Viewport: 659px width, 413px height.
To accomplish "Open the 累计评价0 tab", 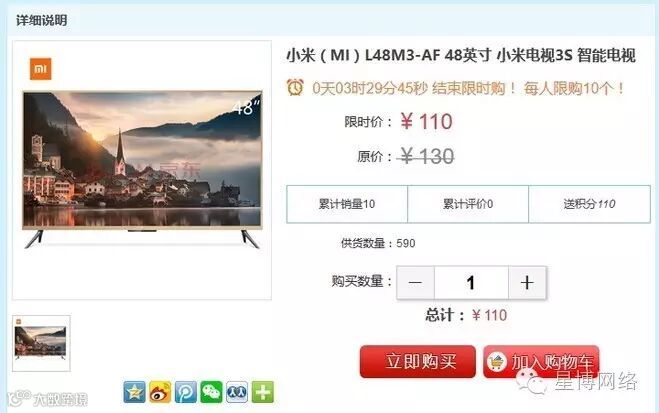I will tap(468, 204).
